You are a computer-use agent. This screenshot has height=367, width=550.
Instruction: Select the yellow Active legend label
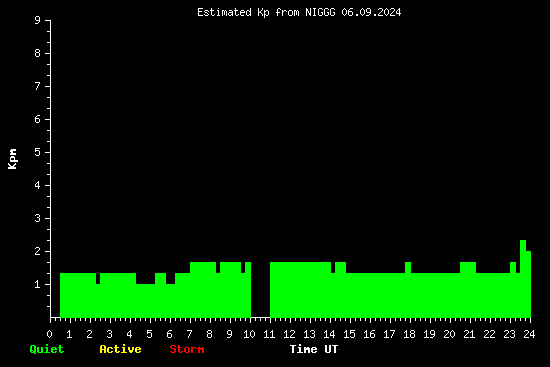point(120,349)
